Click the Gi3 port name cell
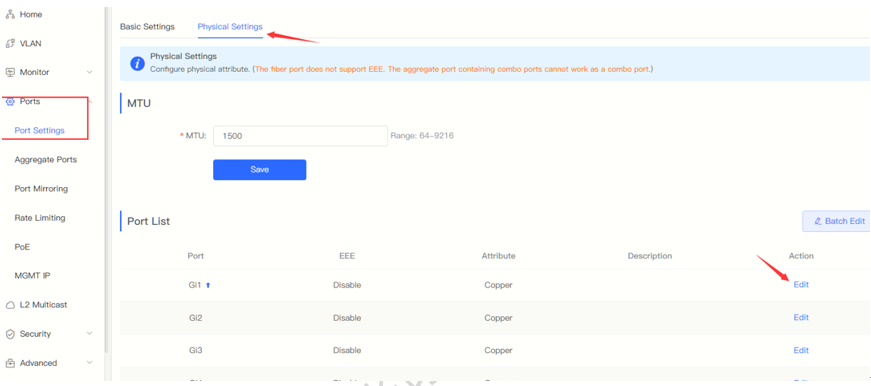The height and width of the screenshot is (386, 871). [x=196, y=350]
